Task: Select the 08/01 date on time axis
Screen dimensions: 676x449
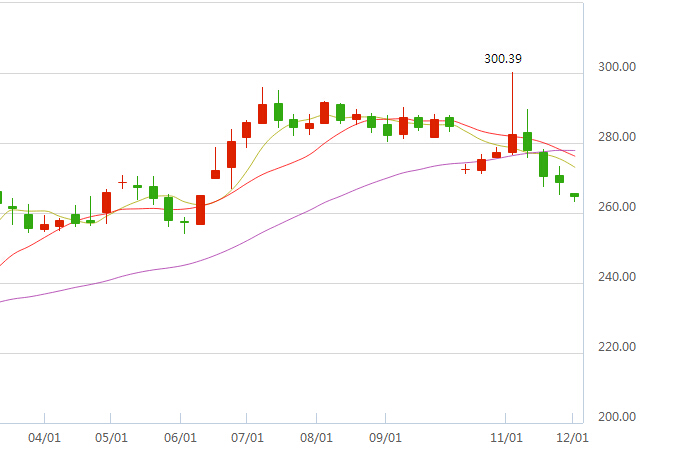Action: [x=316, y=437]
